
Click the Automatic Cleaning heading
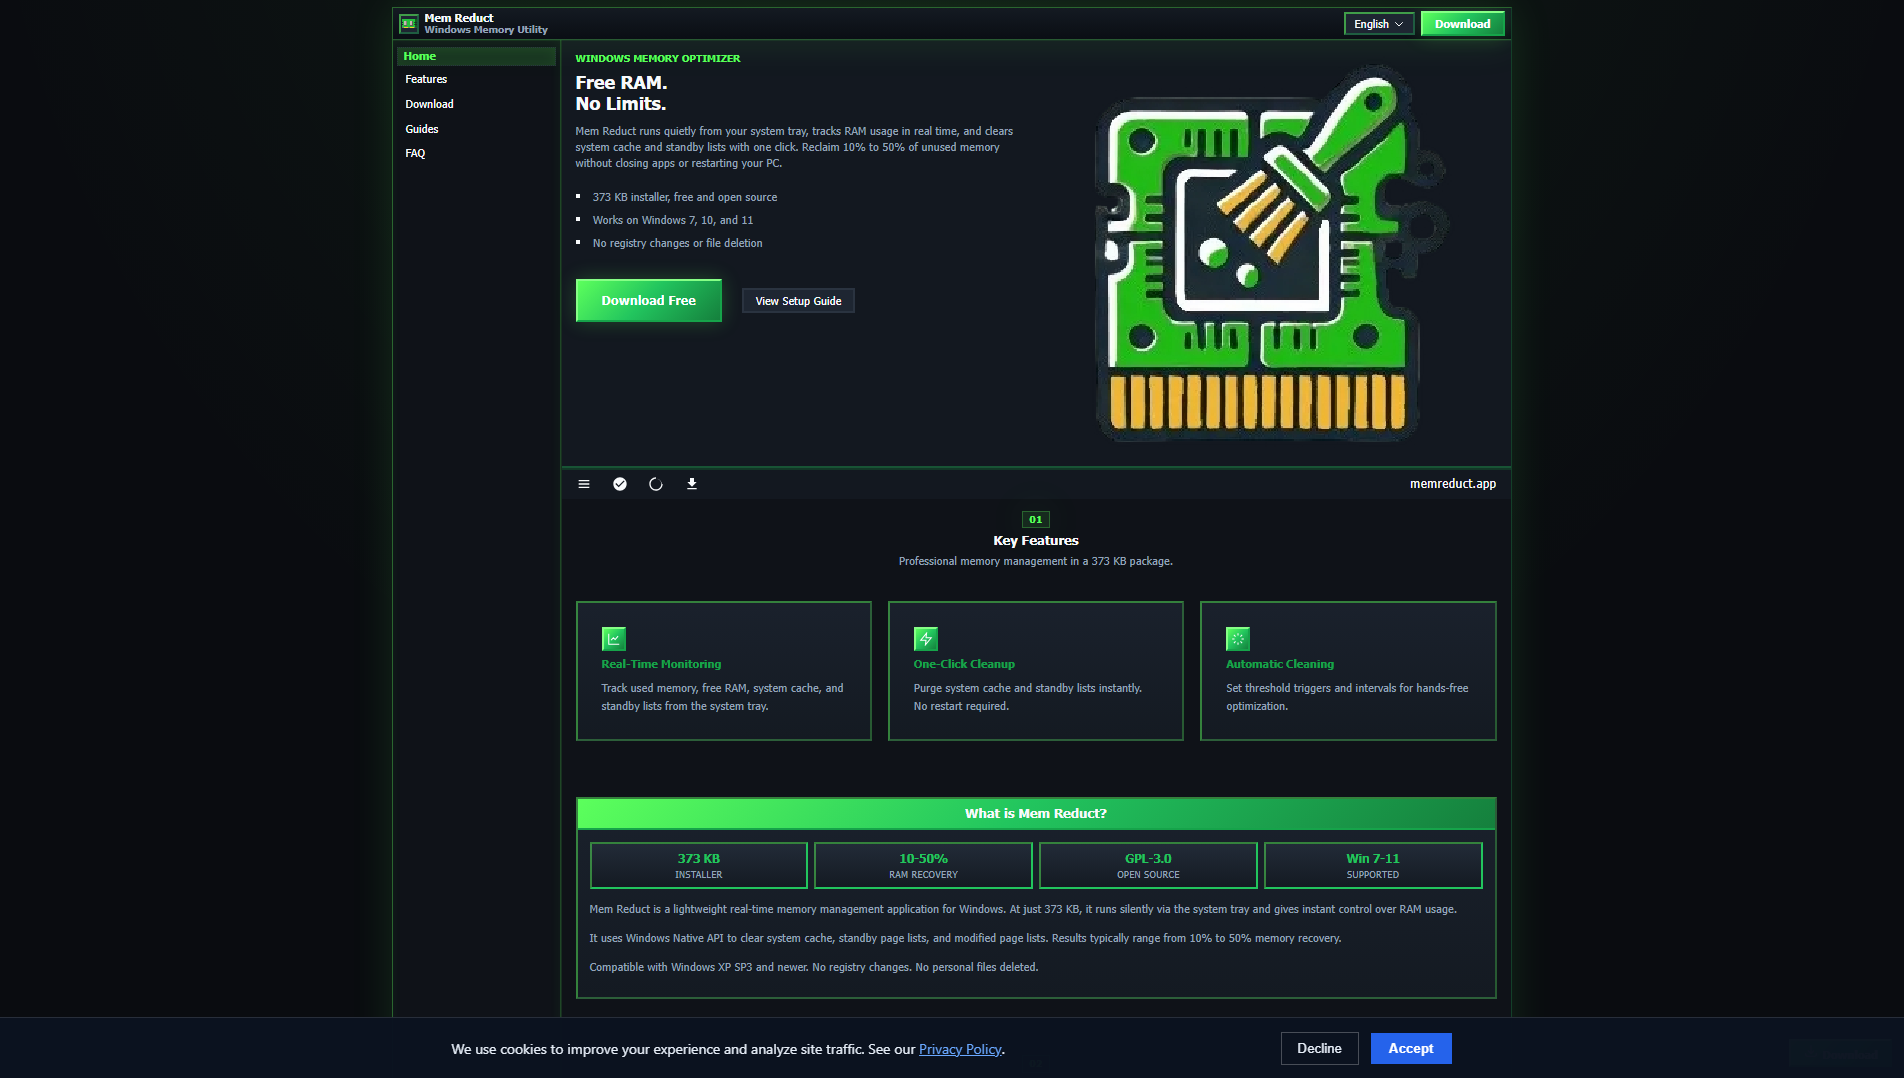pos(1280,664)
